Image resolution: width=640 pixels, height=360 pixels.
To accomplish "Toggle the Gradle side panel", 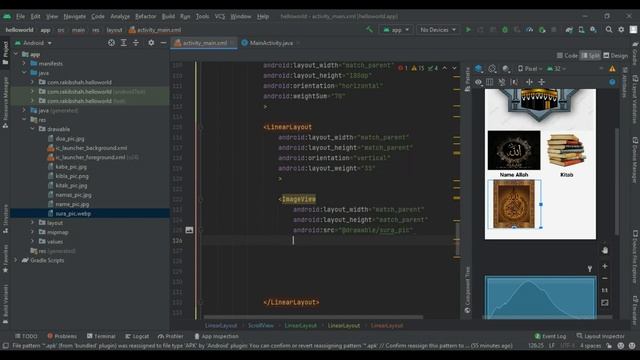I will [x=635, y=53].
